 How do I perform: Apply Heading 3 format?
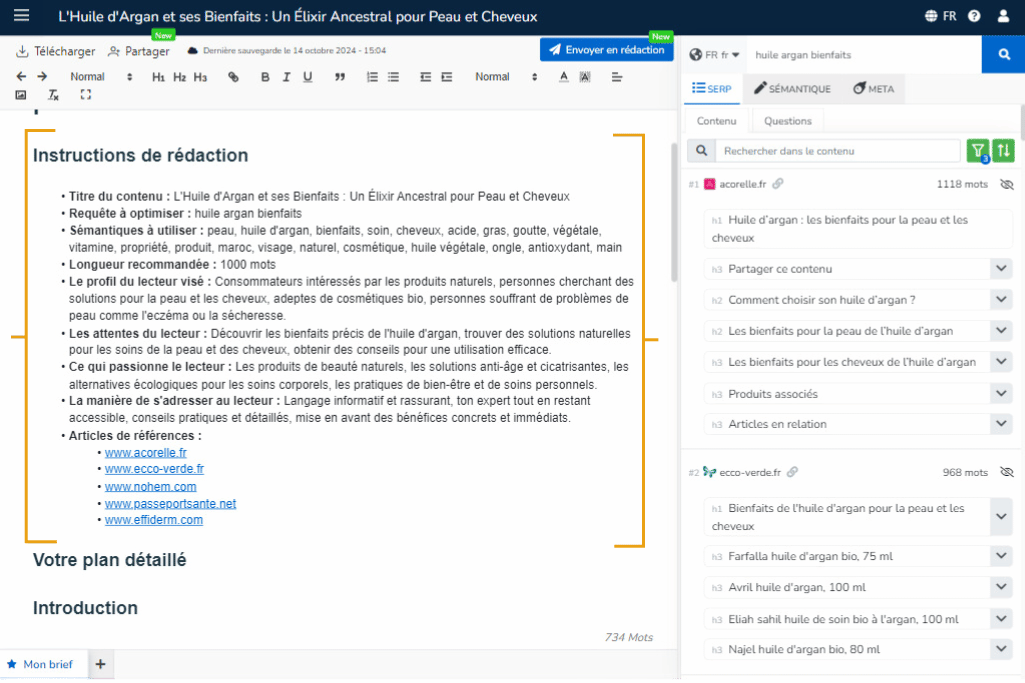(201, 77)
